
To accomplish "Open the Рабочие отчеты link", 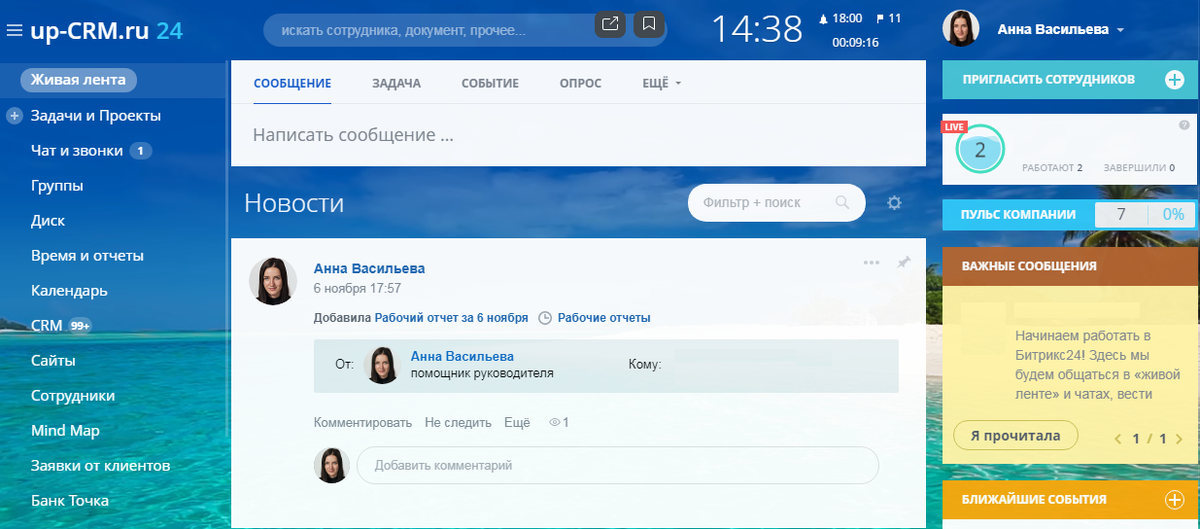I will pos(604,318).
